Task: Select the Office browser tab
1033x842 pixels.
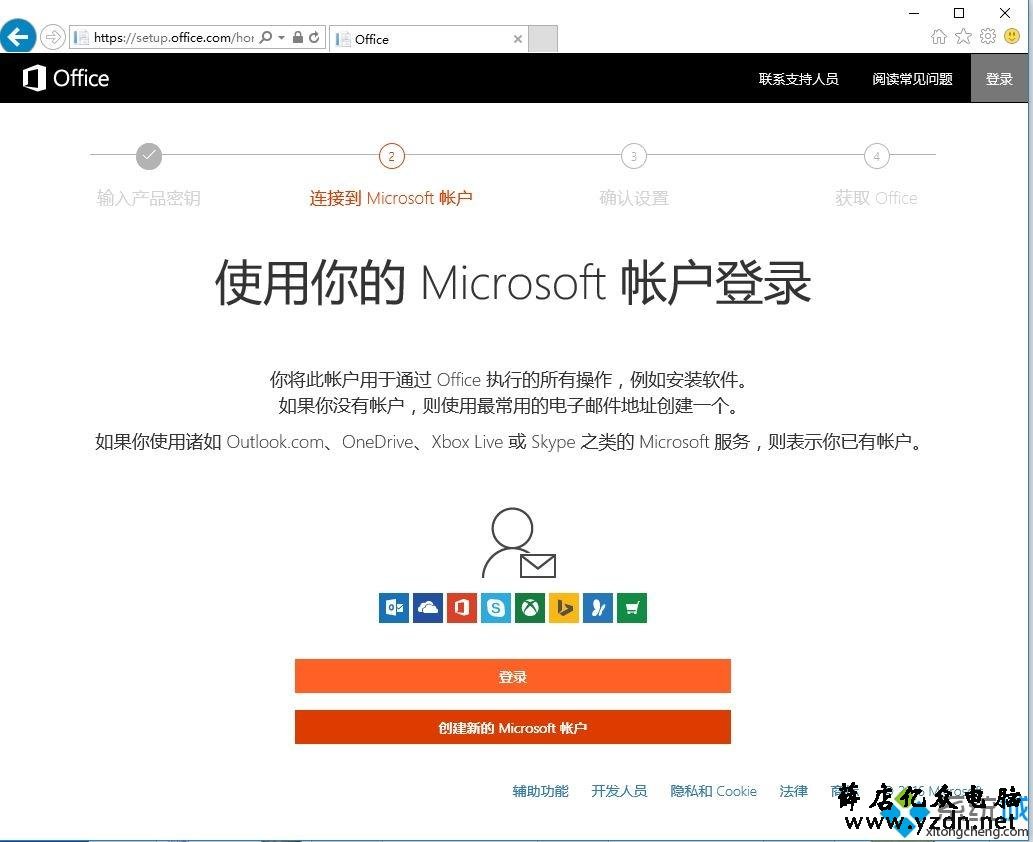Action: coord(429,39)
